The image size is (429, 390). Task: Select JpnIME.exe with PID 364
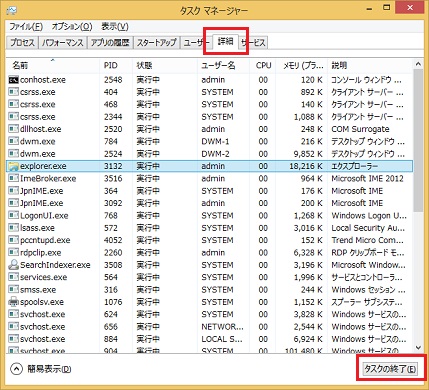pos(210,191)
